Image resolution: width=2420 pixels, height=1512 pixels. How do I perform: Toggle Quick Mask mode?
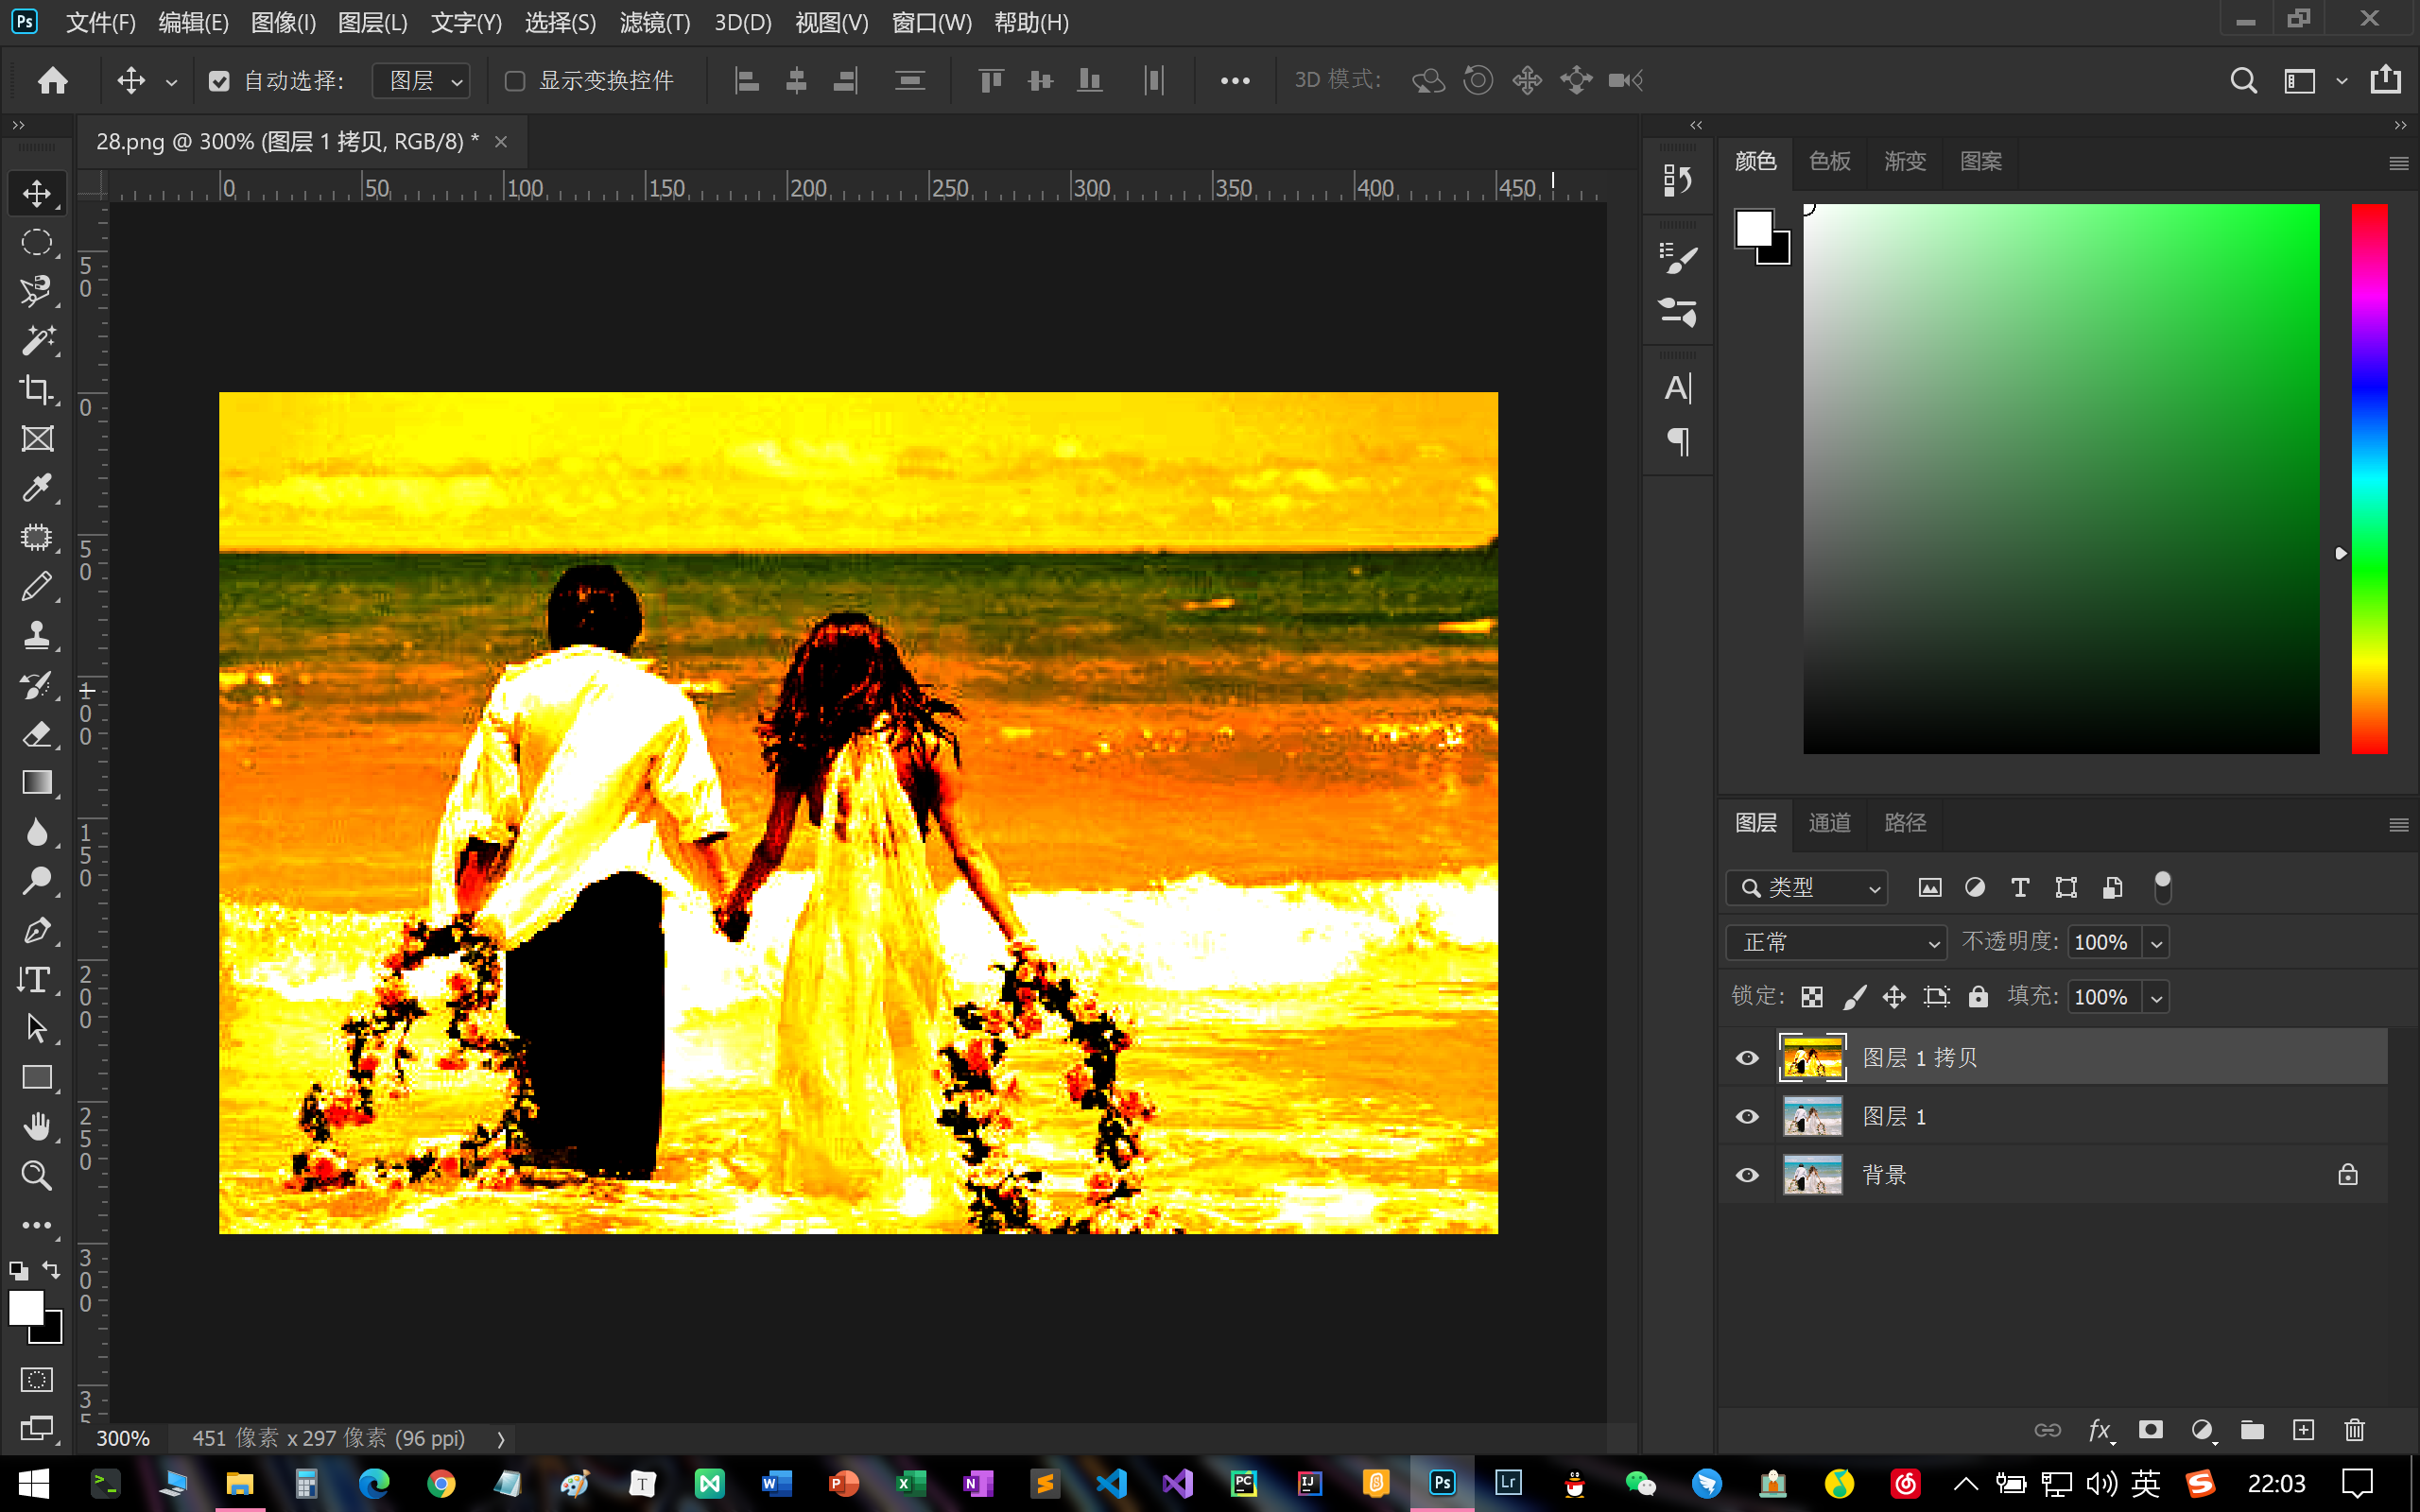pyautogui.click(x=37, y=1380)
